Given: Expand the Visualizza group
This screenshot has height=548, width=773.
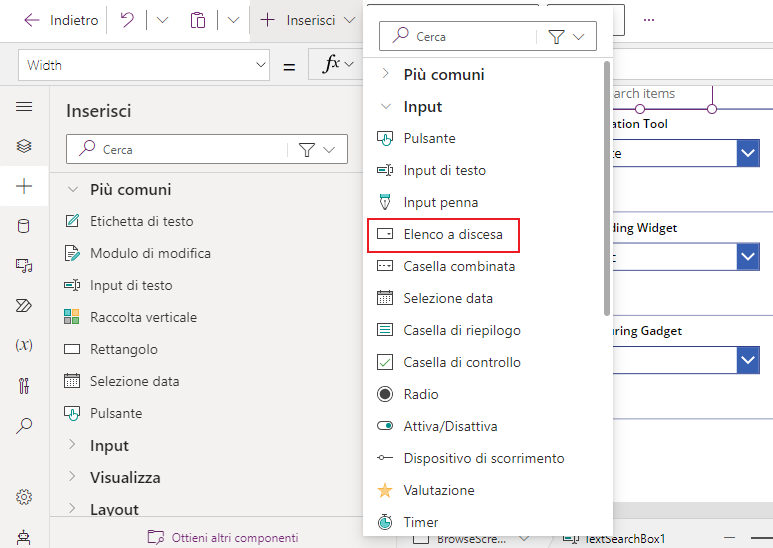Looking at the screenshot, I should [x=72, y=477].
